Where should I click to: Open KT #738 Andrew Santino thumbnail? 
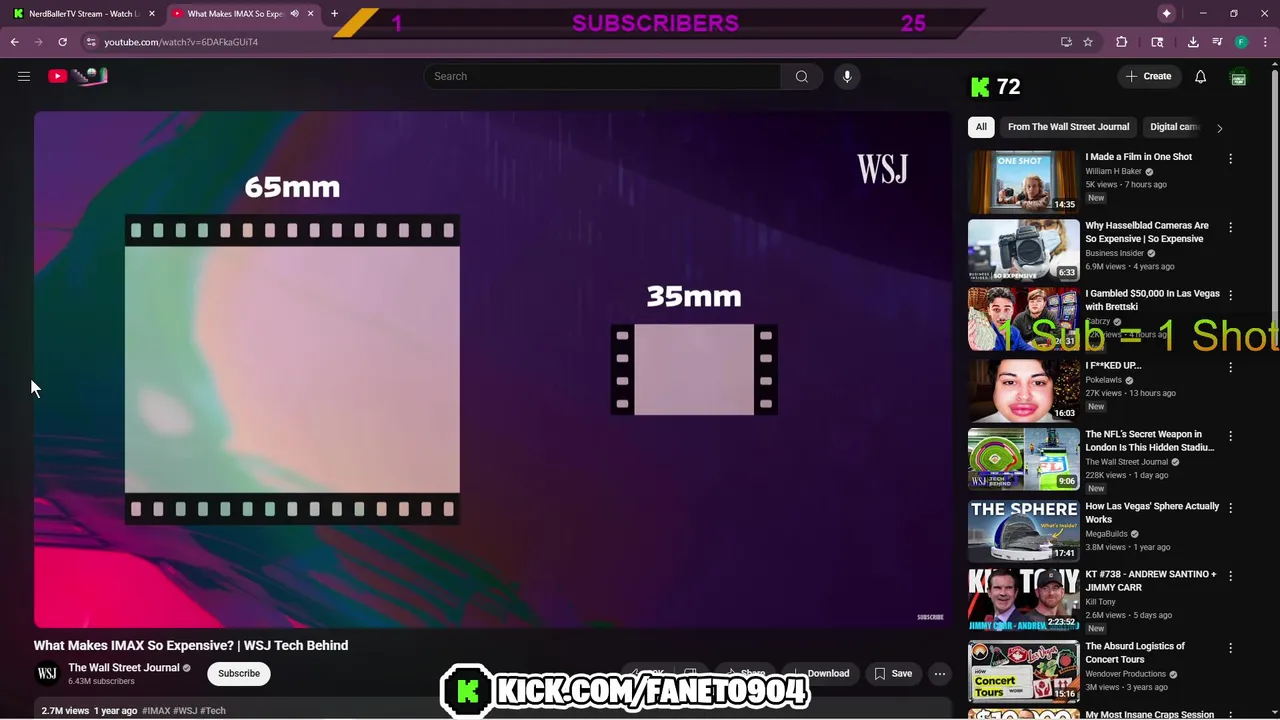pyautogui.click(x=1023, y=600)
